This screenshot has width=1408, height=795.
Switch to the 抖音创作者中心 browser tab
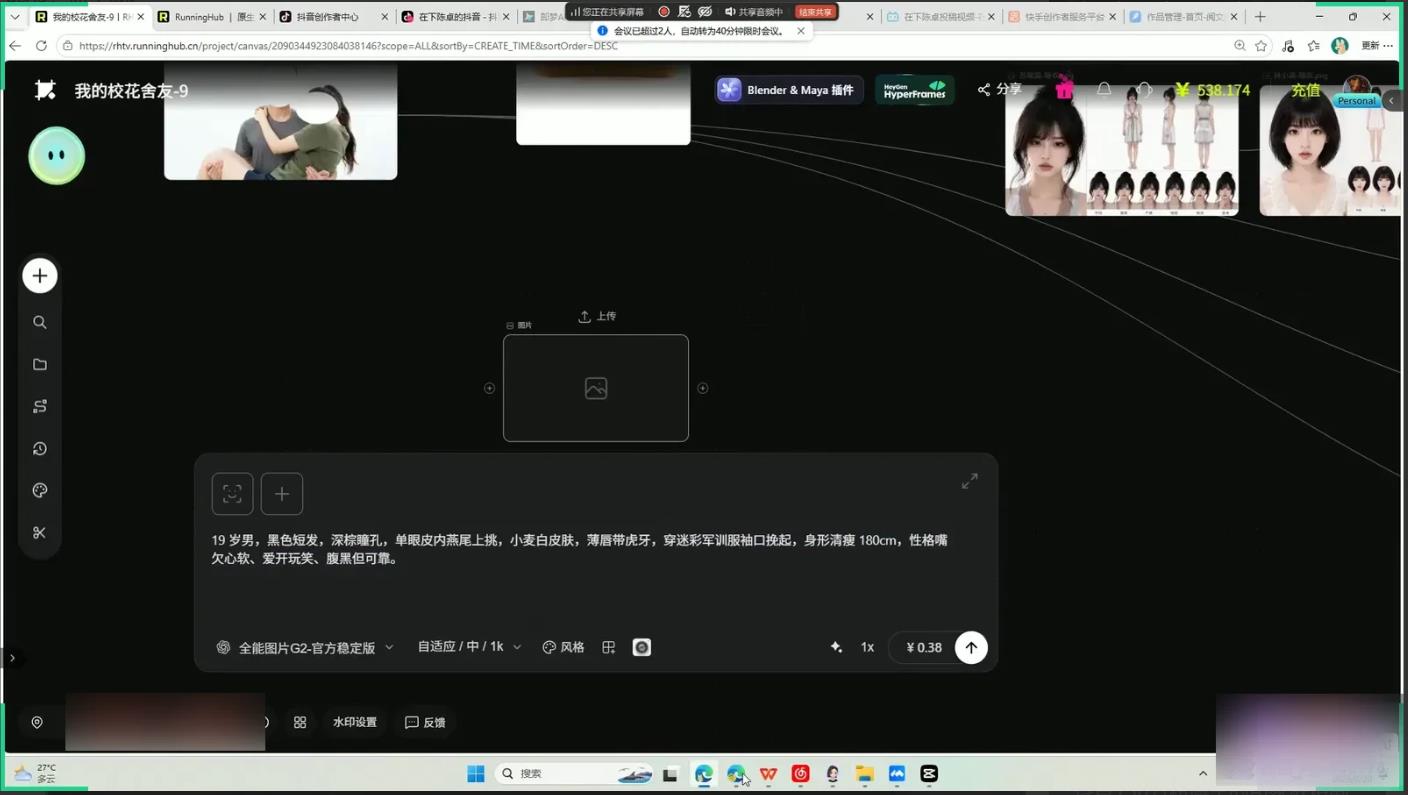tap(333, 17)
